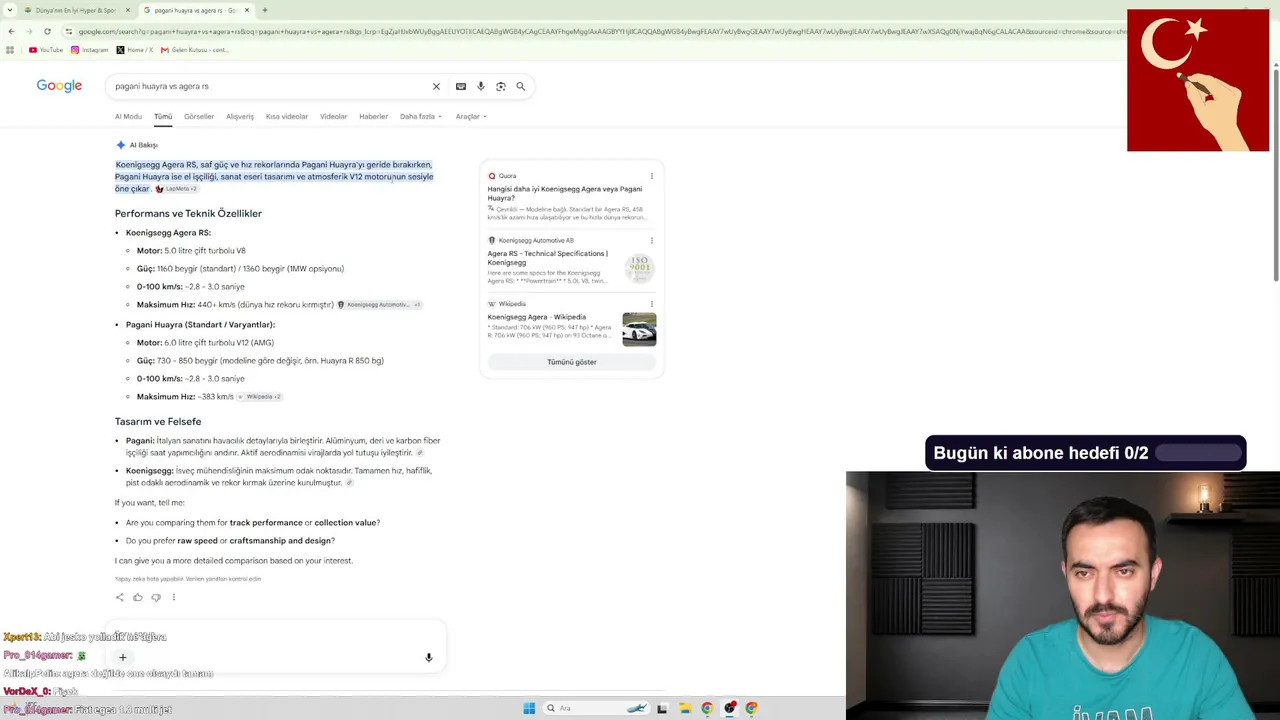The width and height of the screenshot is (1280, 720).
Task: Open Google Lens image search
Action: coord(501,86)
